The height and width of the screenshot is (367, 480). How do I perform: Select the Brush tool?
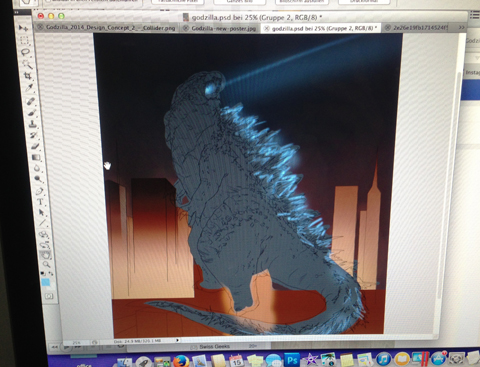pyautogui.click(x=31, y=113)
